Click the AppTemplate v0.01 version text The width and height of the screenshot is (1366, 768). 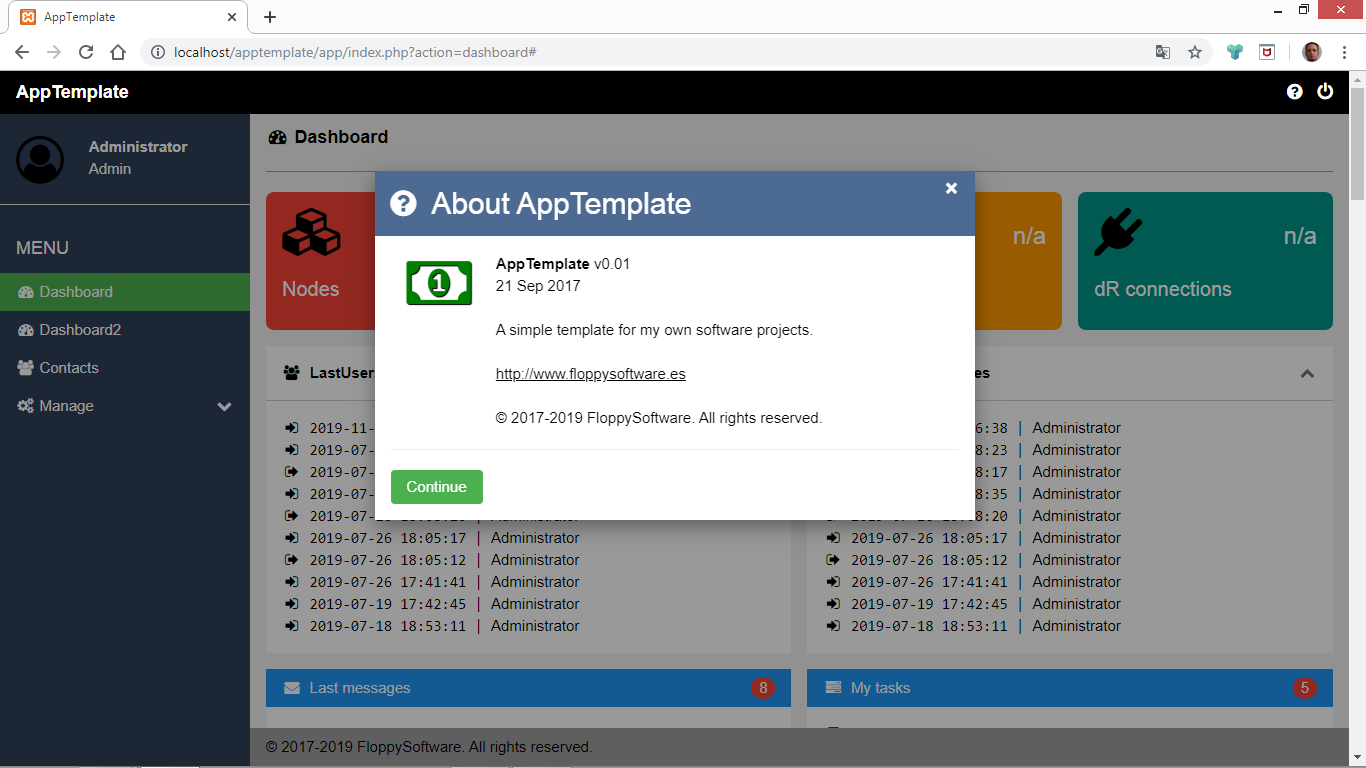[563, 264]
